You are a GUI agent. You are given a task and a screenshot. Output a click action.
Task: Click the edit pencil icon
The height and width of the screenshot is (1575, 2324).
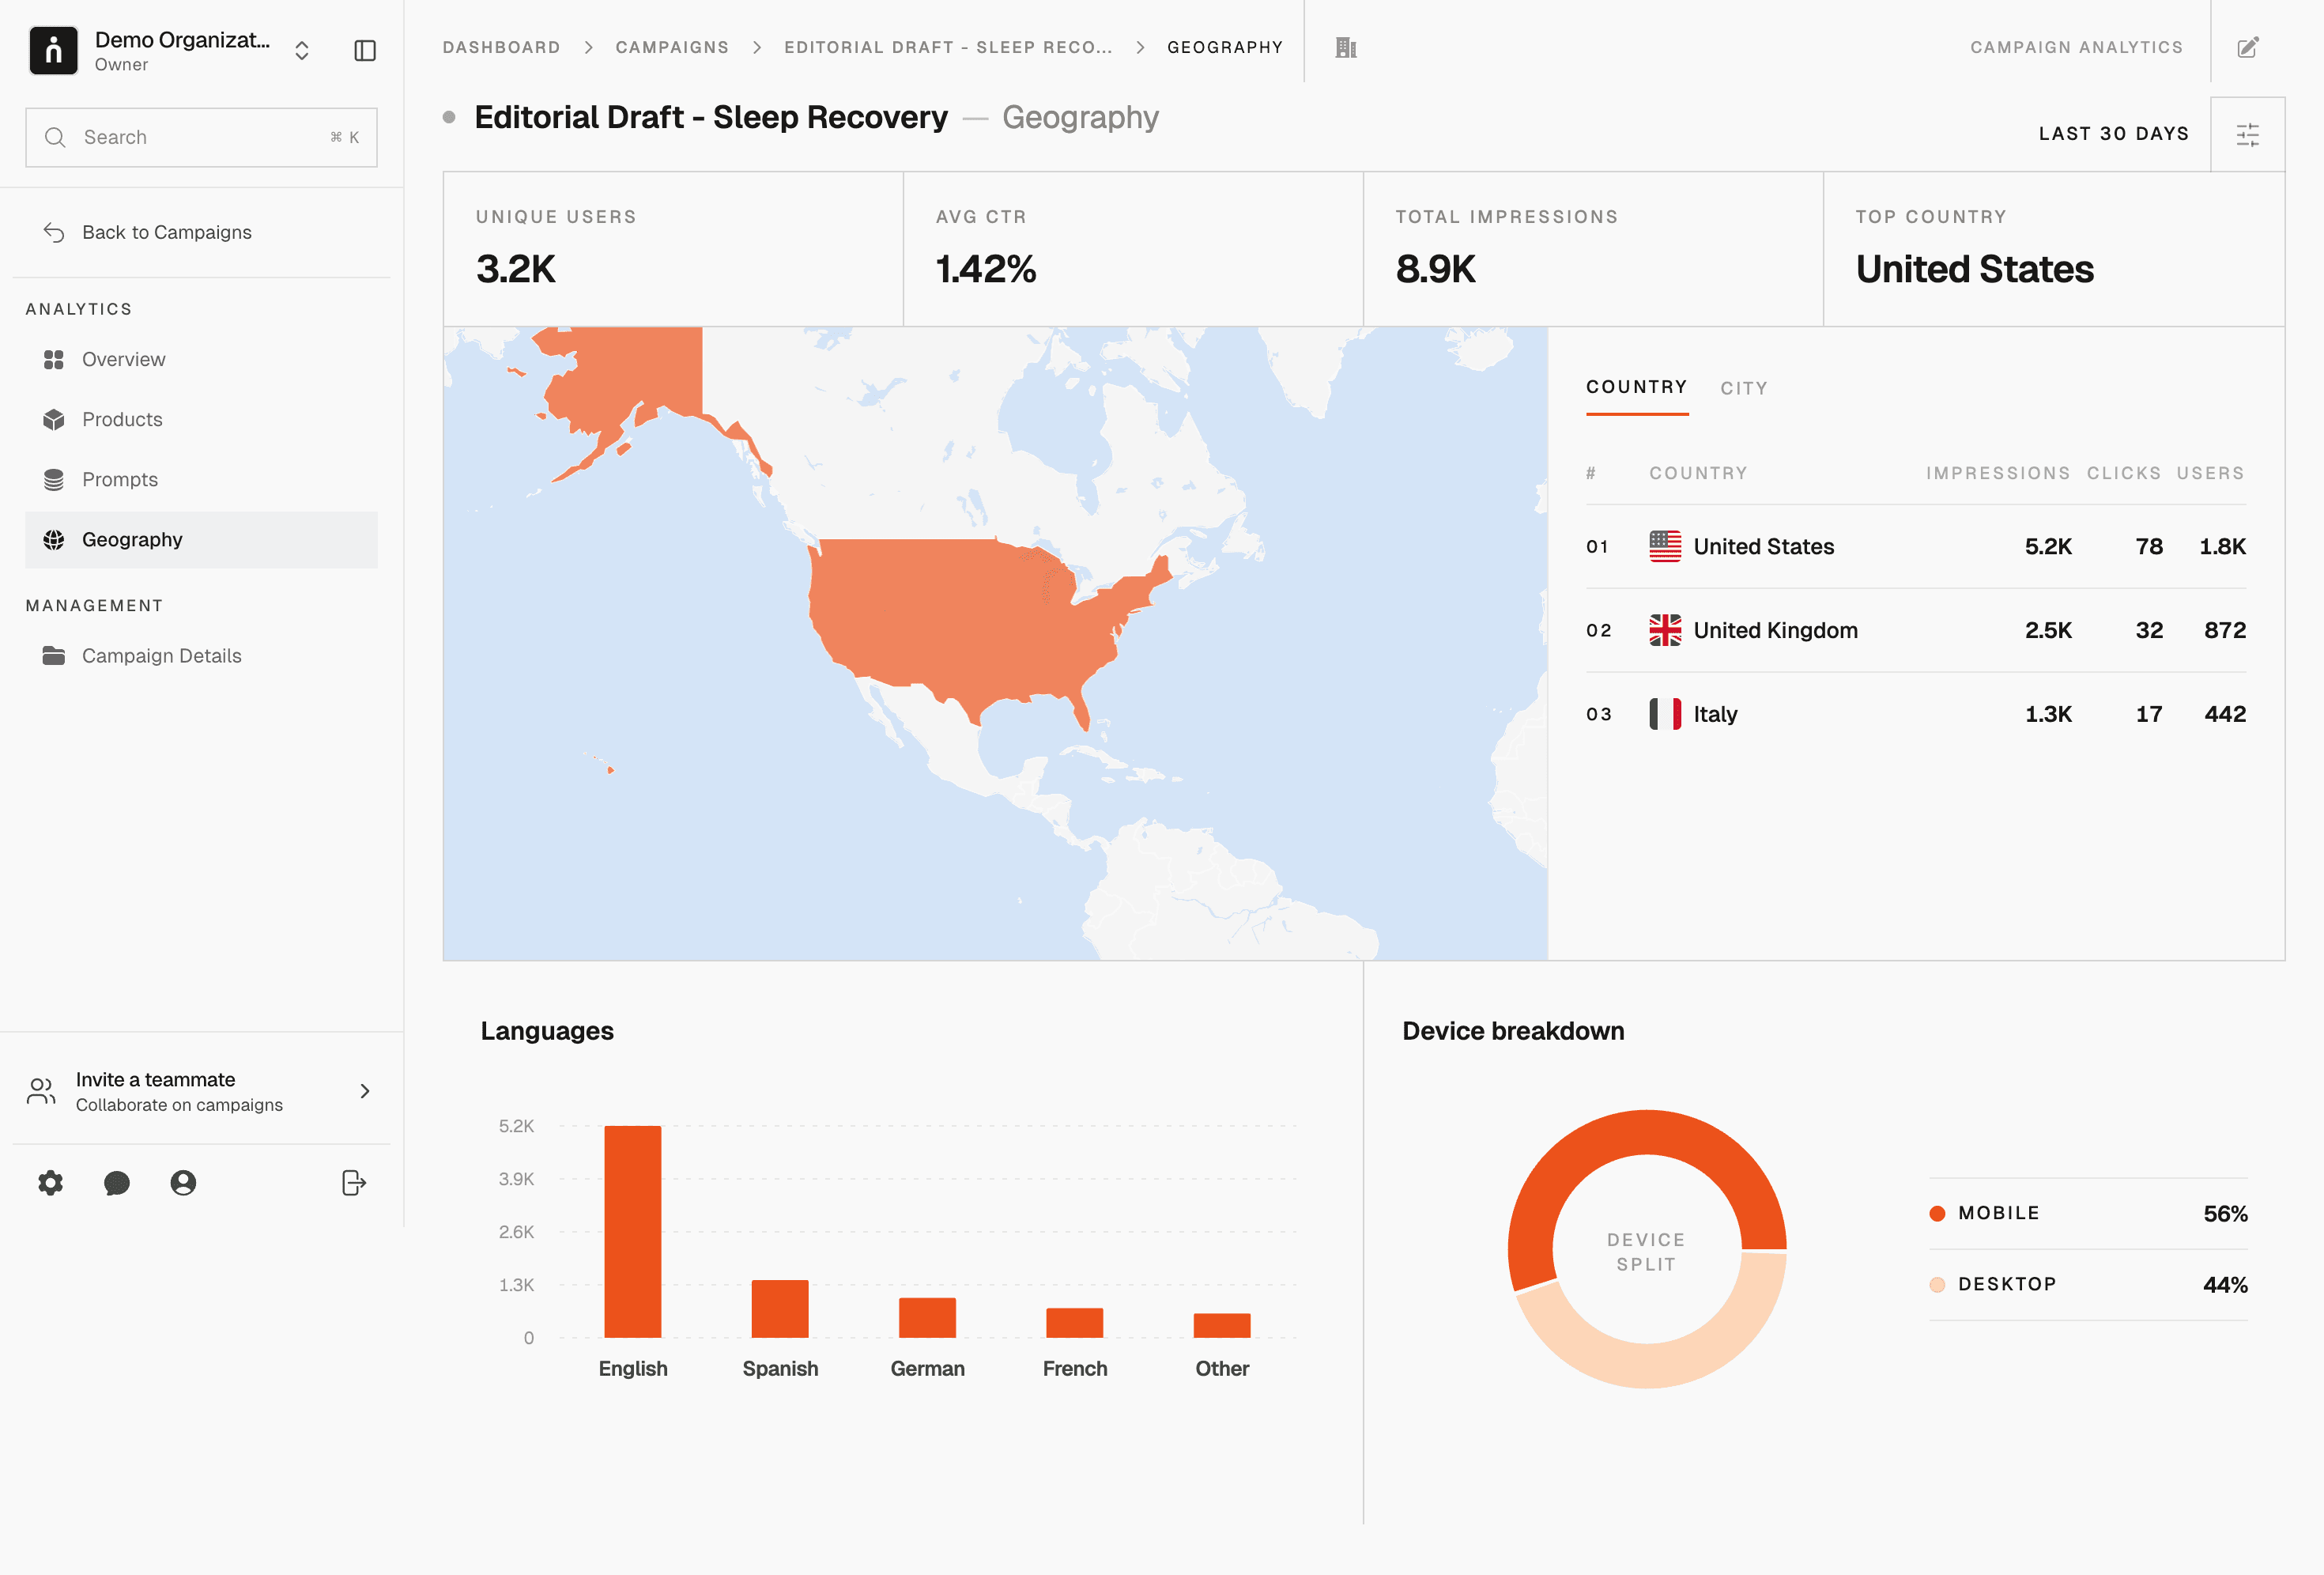click(x=2247, y=47)
